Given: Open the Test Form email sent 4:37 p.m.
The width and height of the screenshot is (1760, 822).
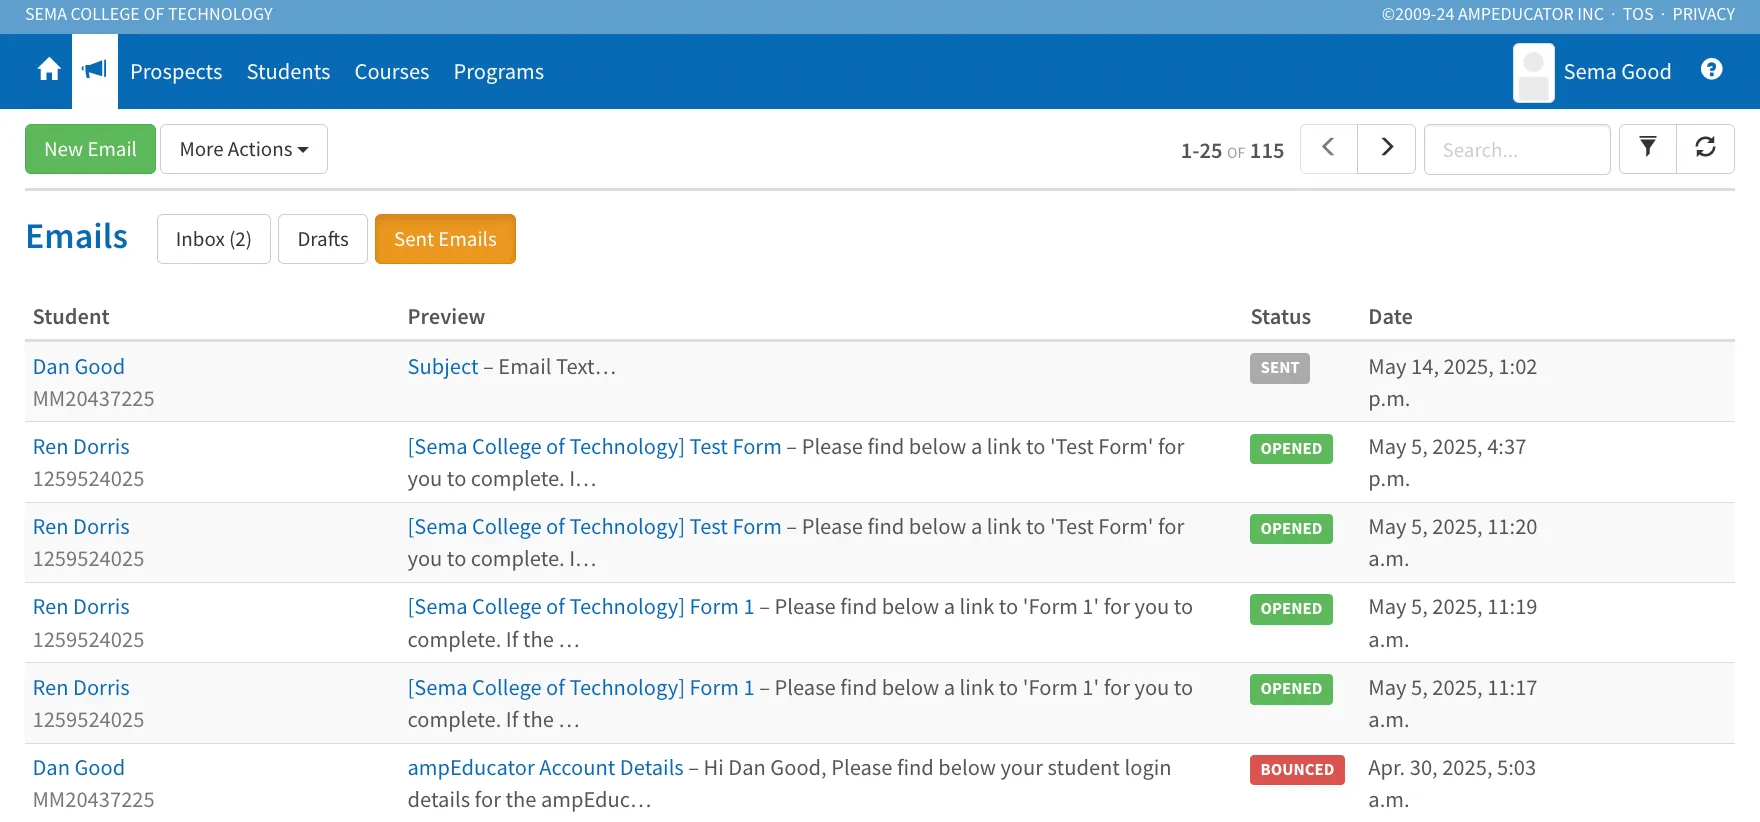Looking at the screenshot, I should click(594, 447).
